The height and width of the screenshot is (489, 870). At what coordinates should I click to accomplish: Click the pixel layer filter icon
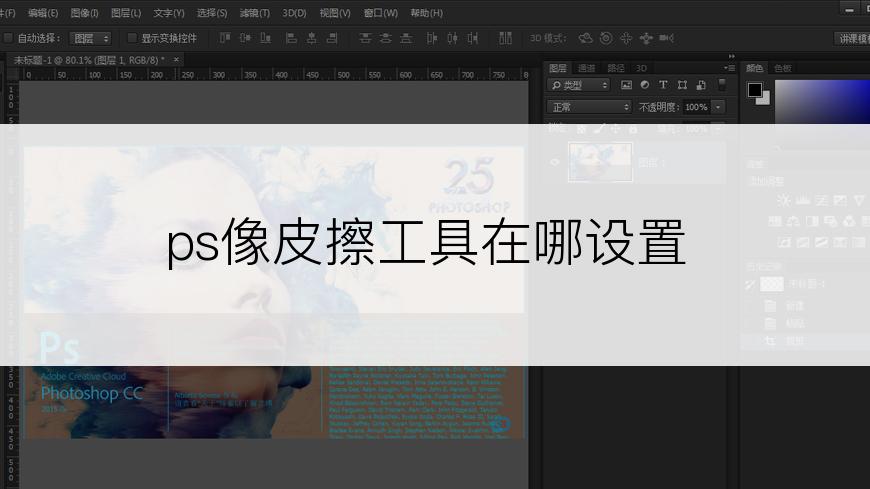click(627, 86)
